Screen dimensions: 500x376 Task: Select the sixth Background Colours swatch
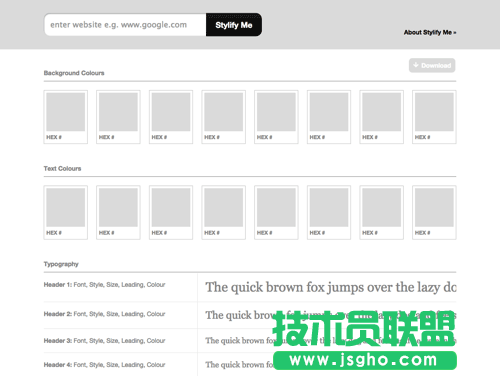coord(329,117)
